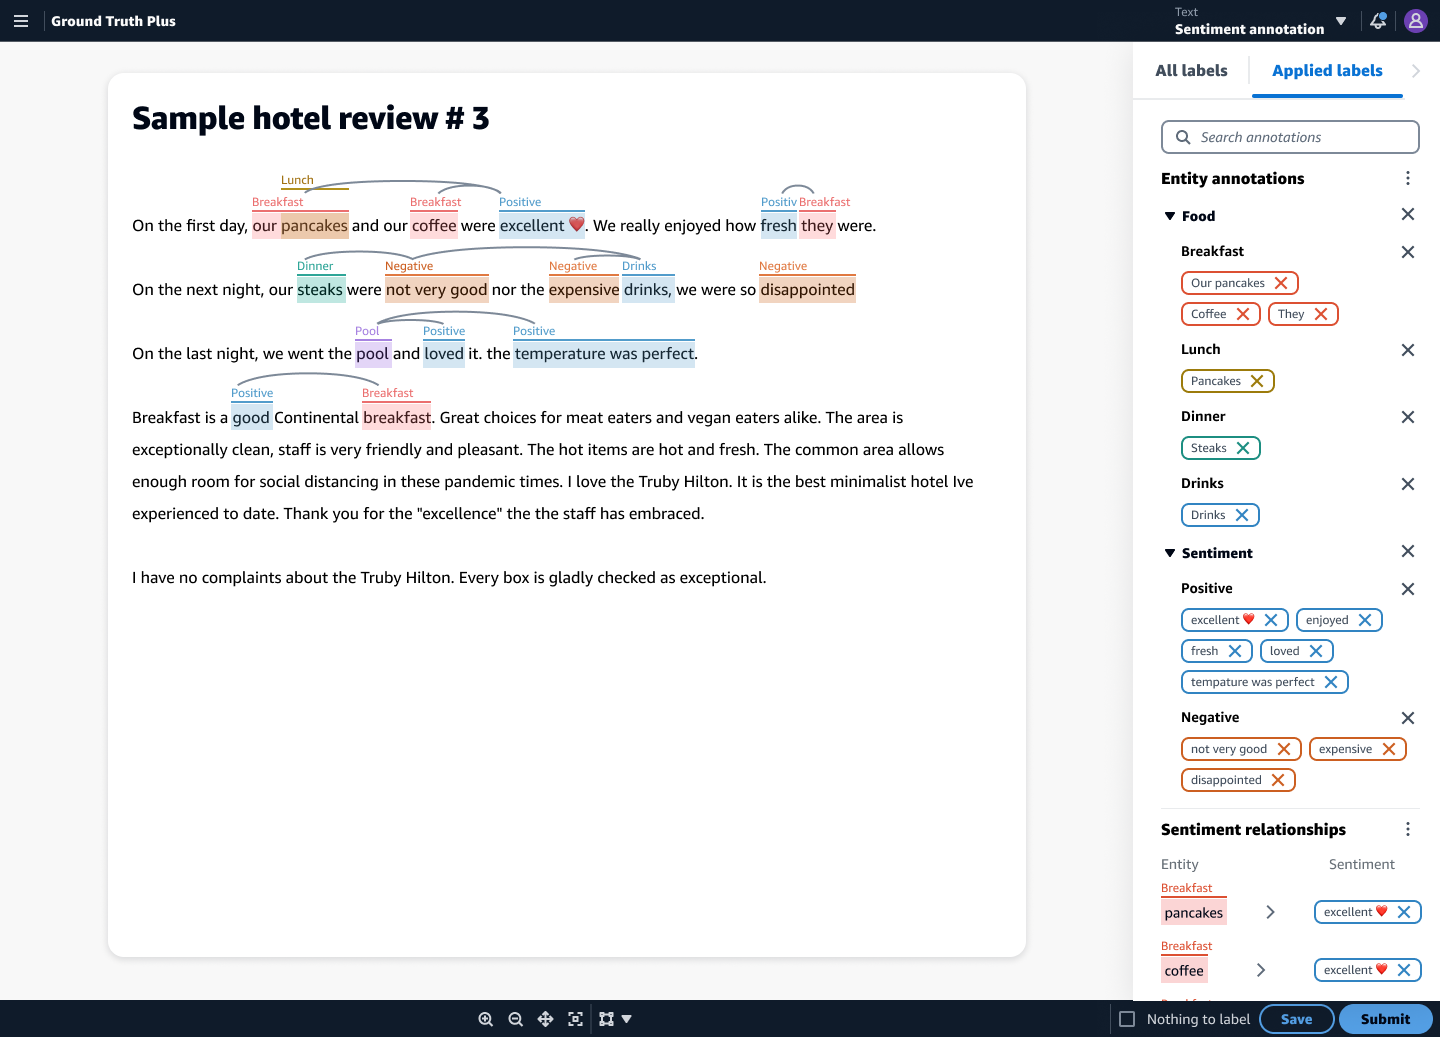Select the pan/move tool in bottom toolbar
The image size is (1440, 1037).
click(x=545, y=1019)
